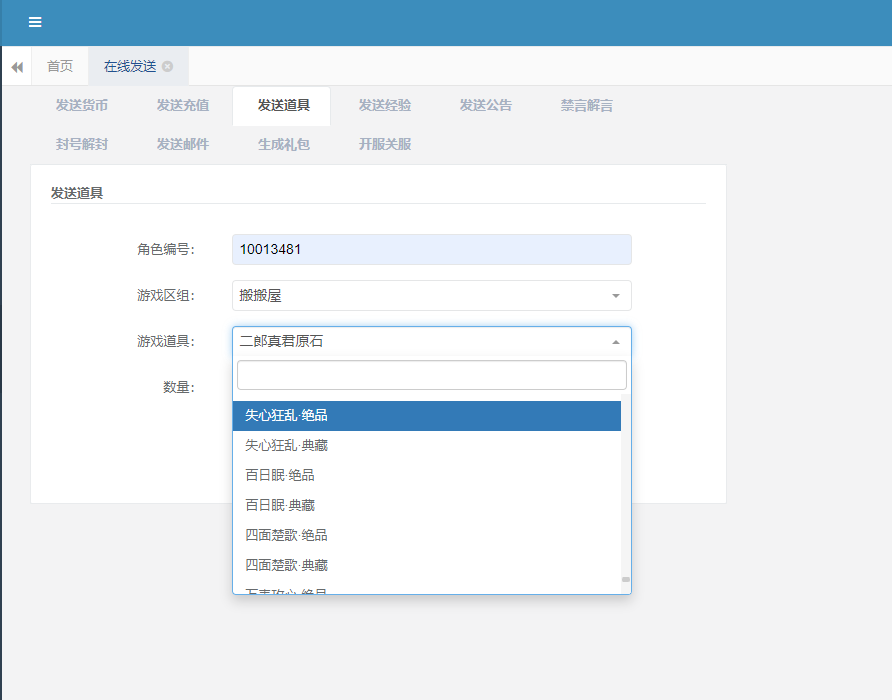The height and width of the screenshot is (700, 892).
Task: Expand the 游戏区组 dropdown
Action: click(431, 296)
